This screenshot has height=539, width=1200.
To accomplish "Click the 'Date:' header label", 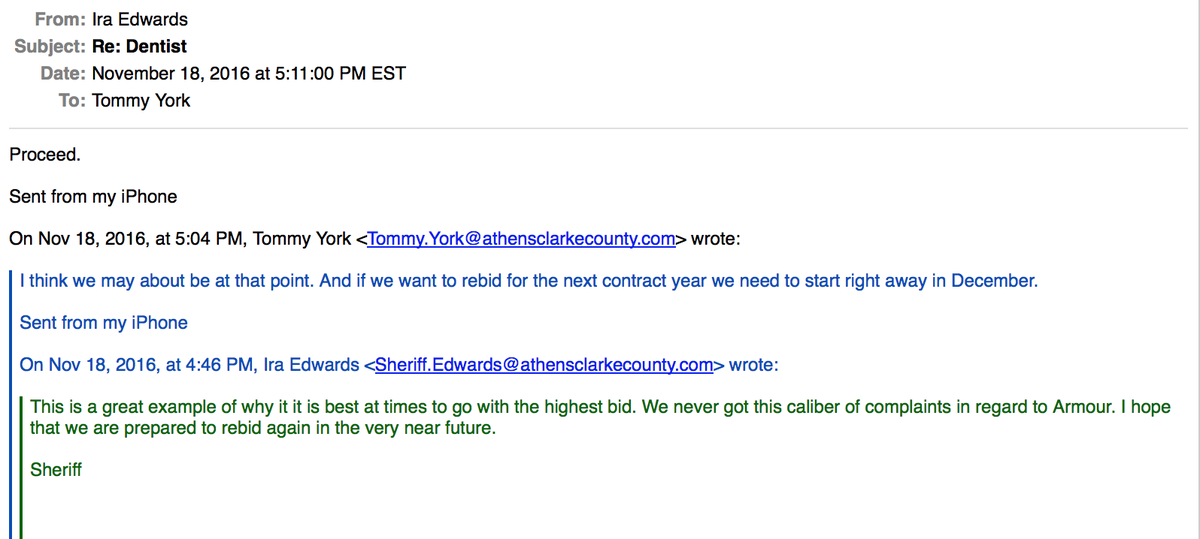I will tap(63, 73).
